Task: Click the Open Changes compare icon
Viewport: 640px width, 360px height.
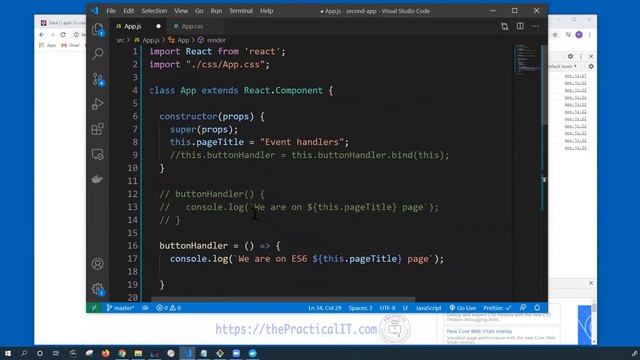Action: click(504, 26)
